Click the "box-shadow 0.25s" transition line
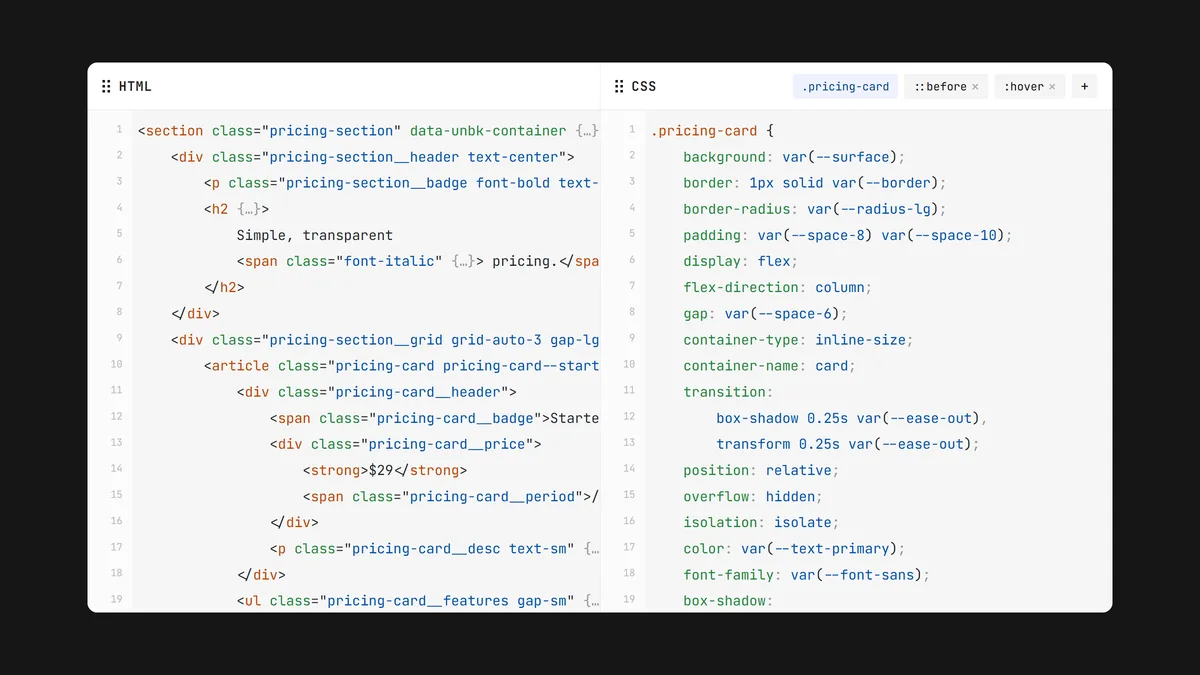Screen dimensions: 1200x675 click(852, 418)
